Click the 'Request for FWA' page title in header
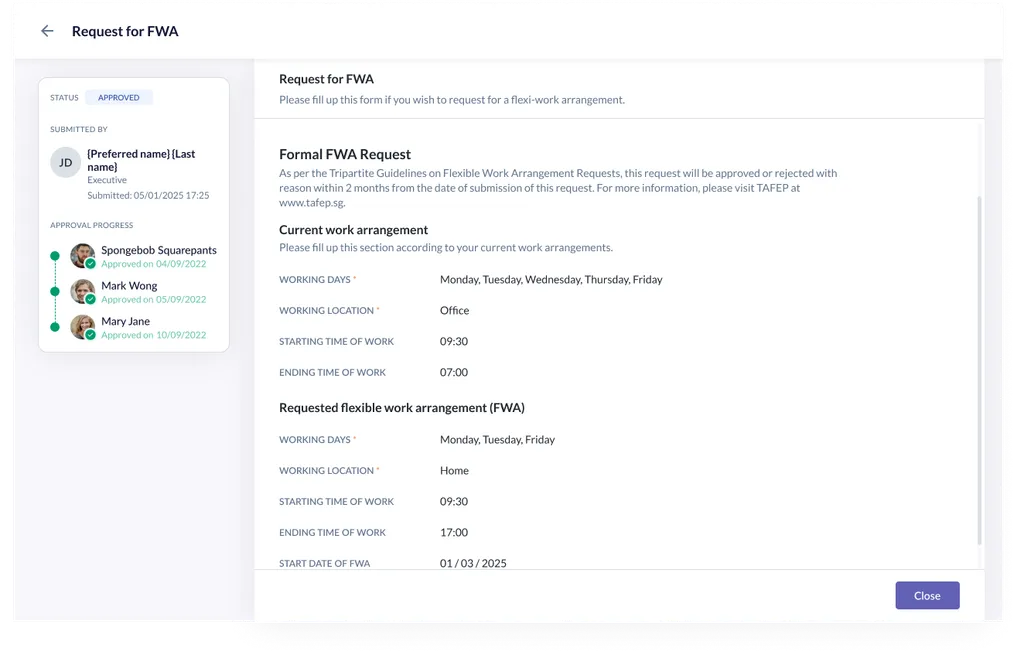This screenshot has height=661, width=1024. pos(125,31)
